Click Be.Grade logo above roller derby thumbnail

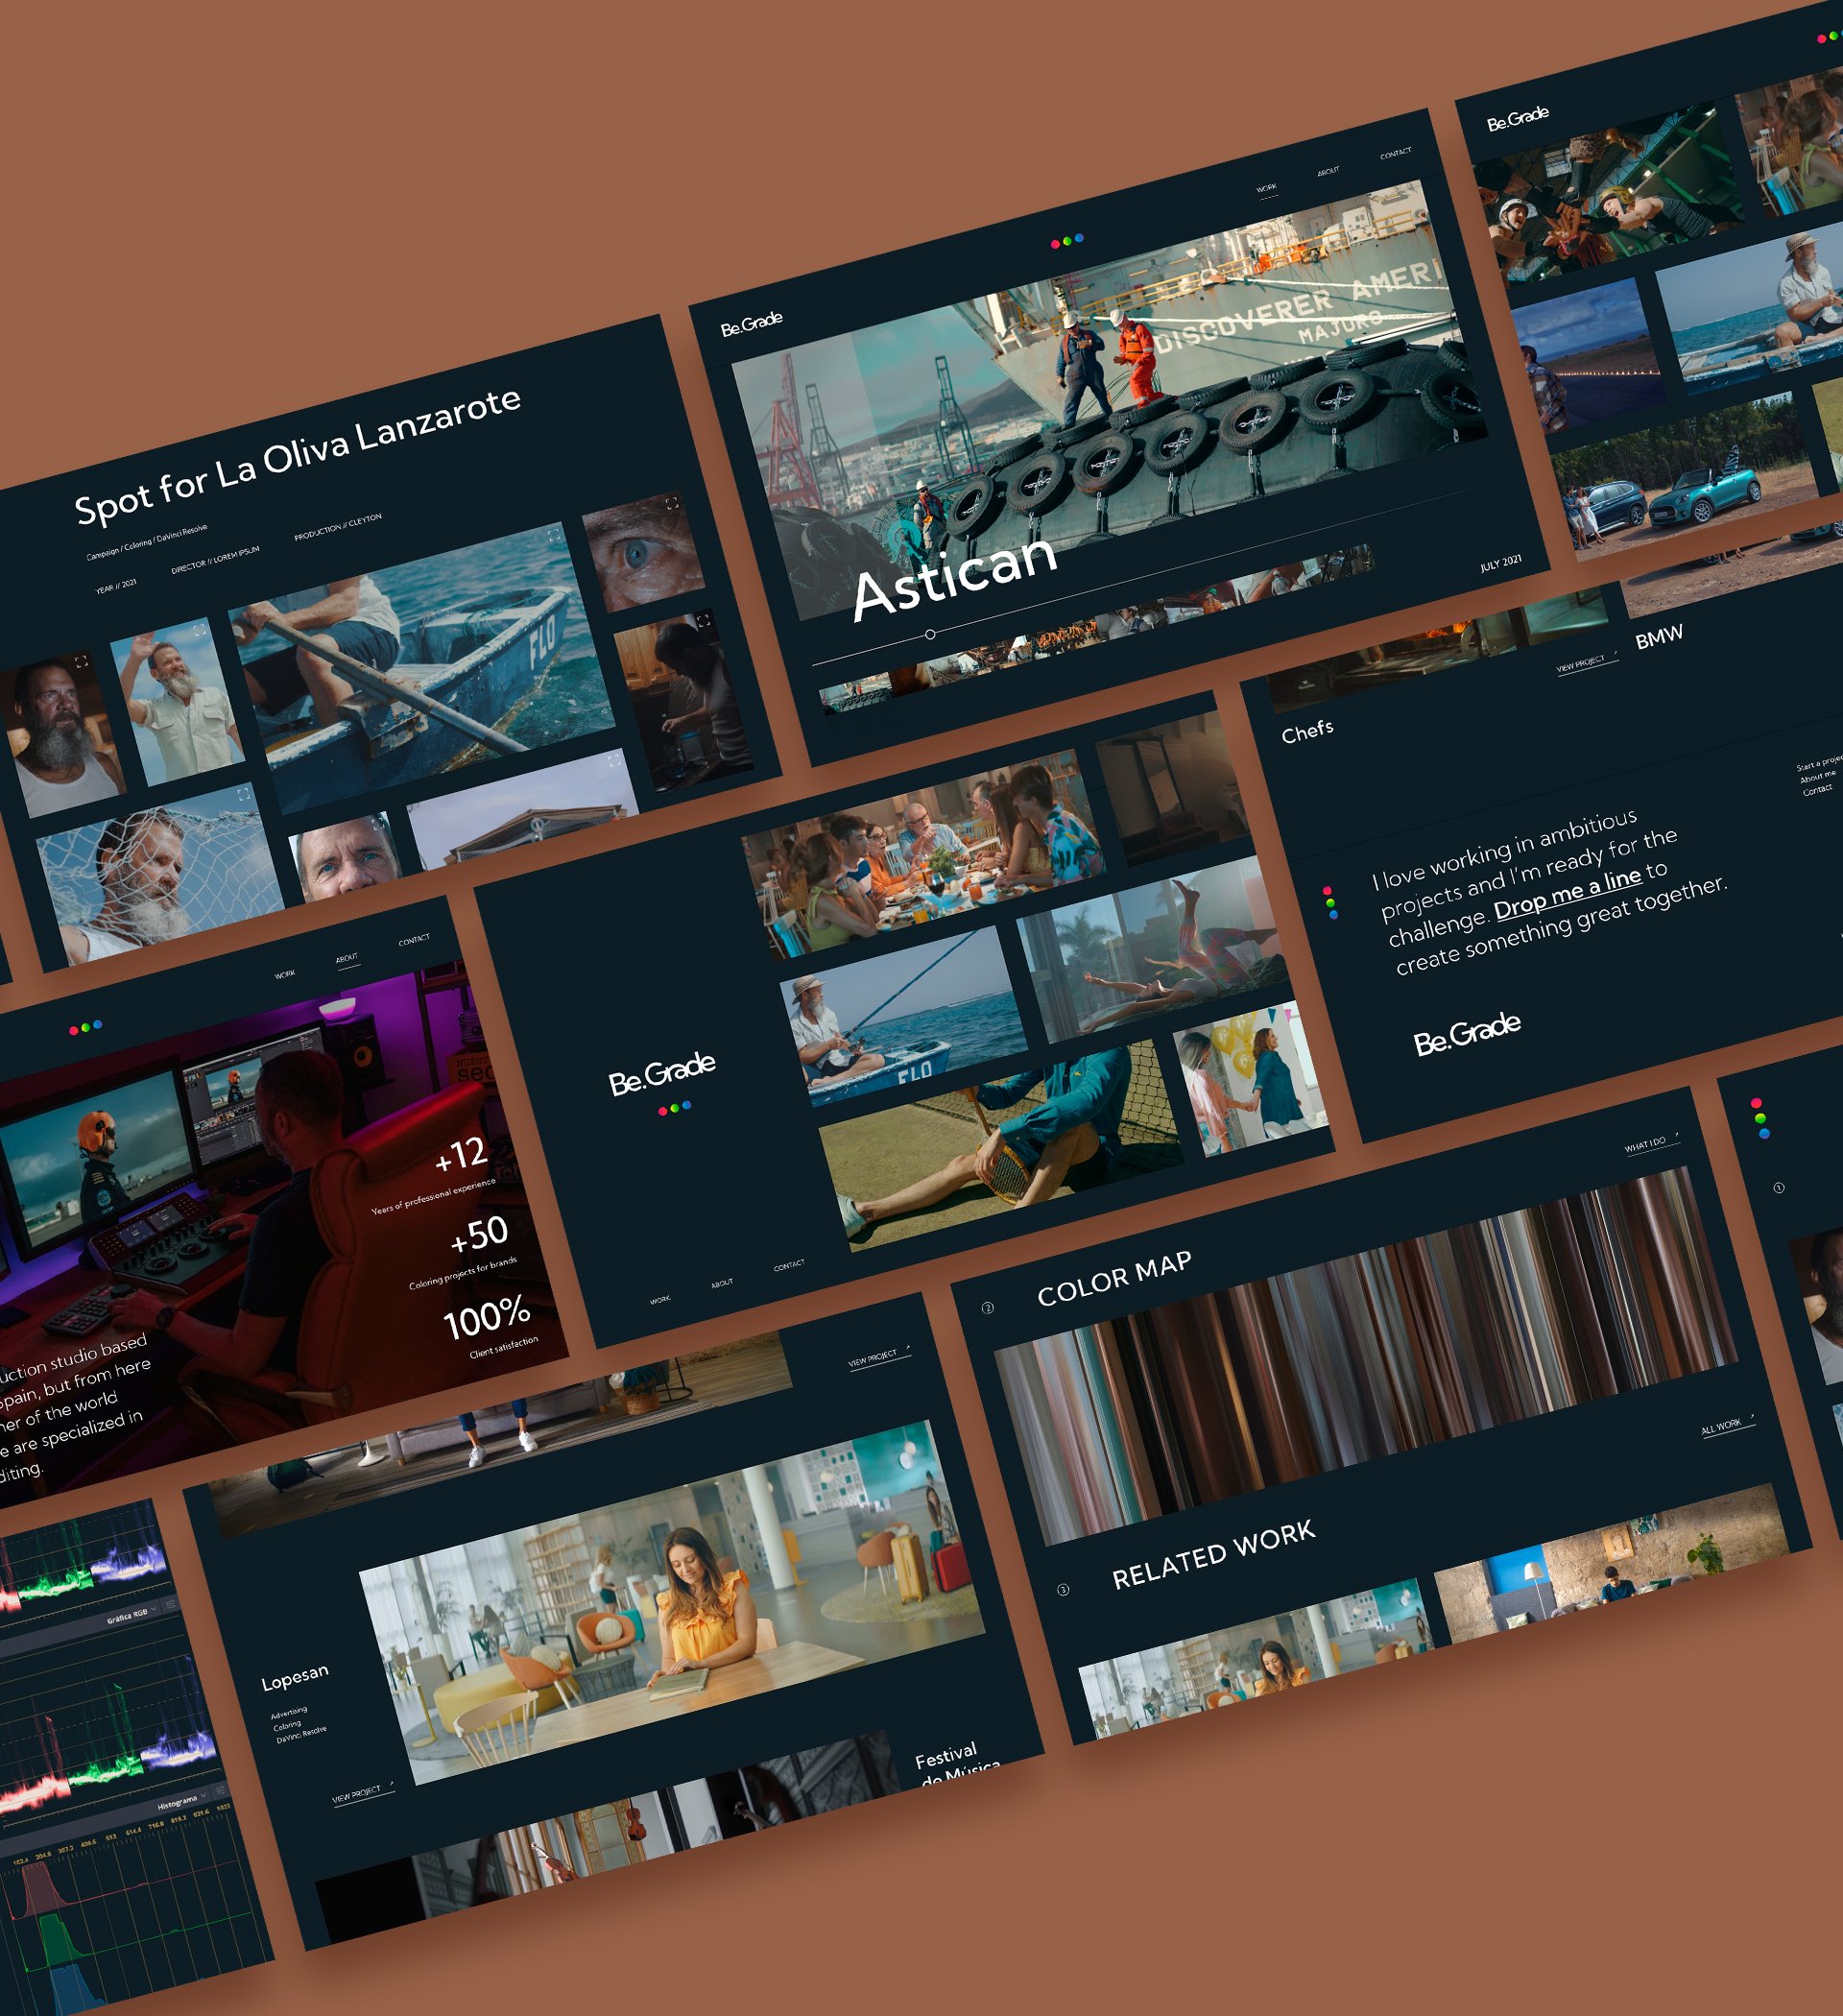coord(1518,119)
